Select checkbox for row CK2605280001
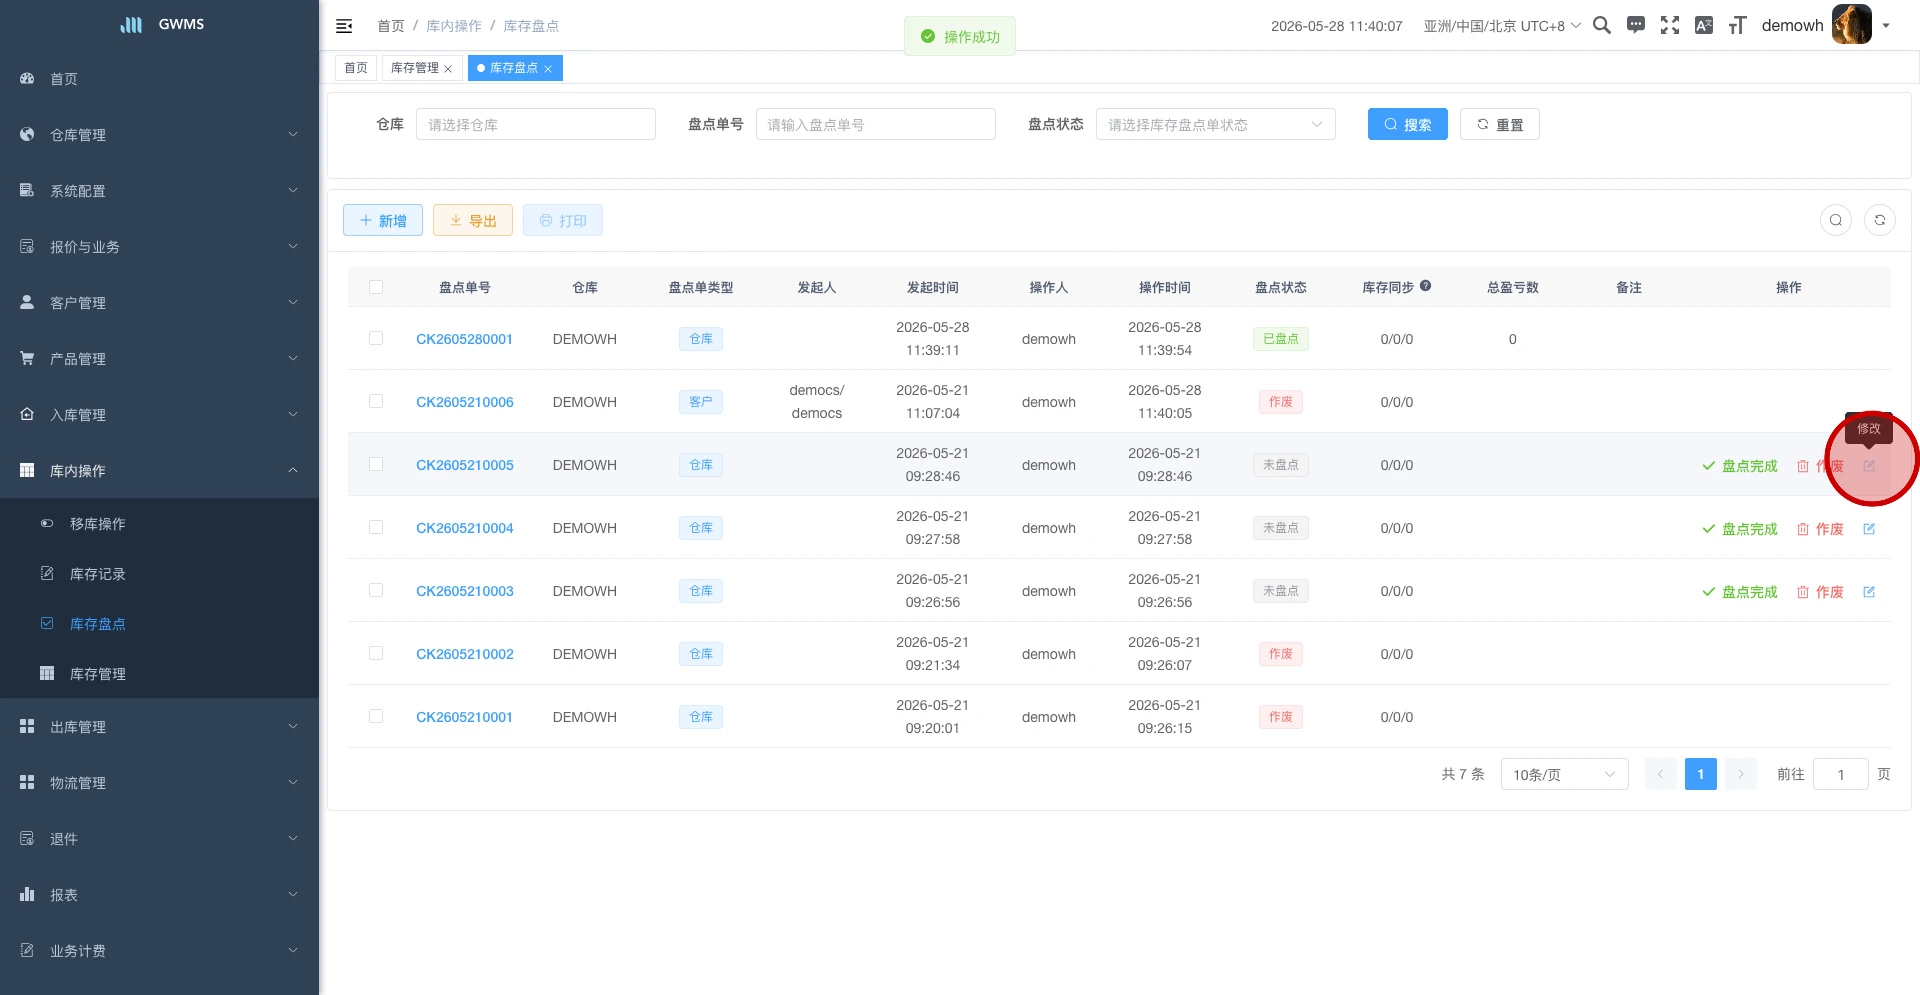Viewport: 1920px width, 995px height. tap(376, 338)
